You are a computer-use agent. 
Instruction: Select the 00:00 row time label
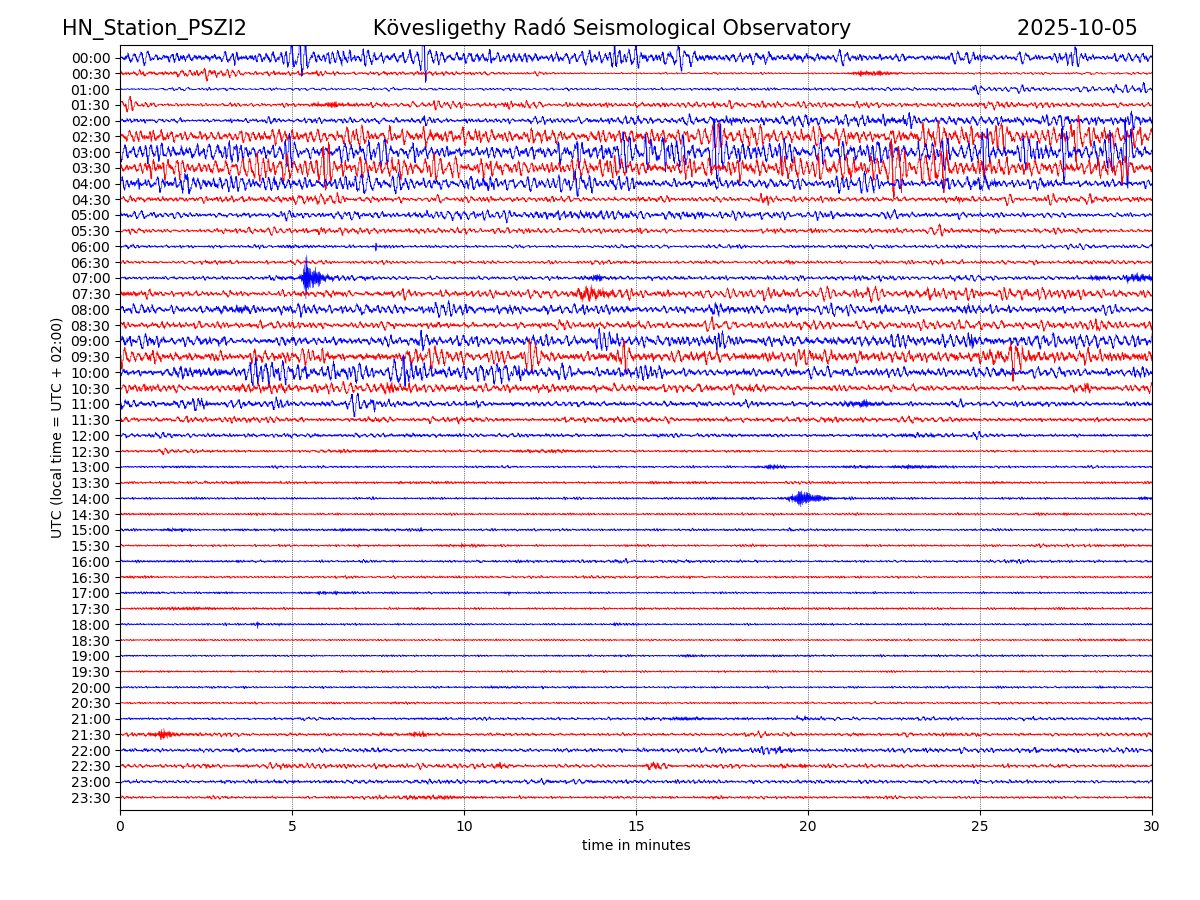(x=90, y=58)
